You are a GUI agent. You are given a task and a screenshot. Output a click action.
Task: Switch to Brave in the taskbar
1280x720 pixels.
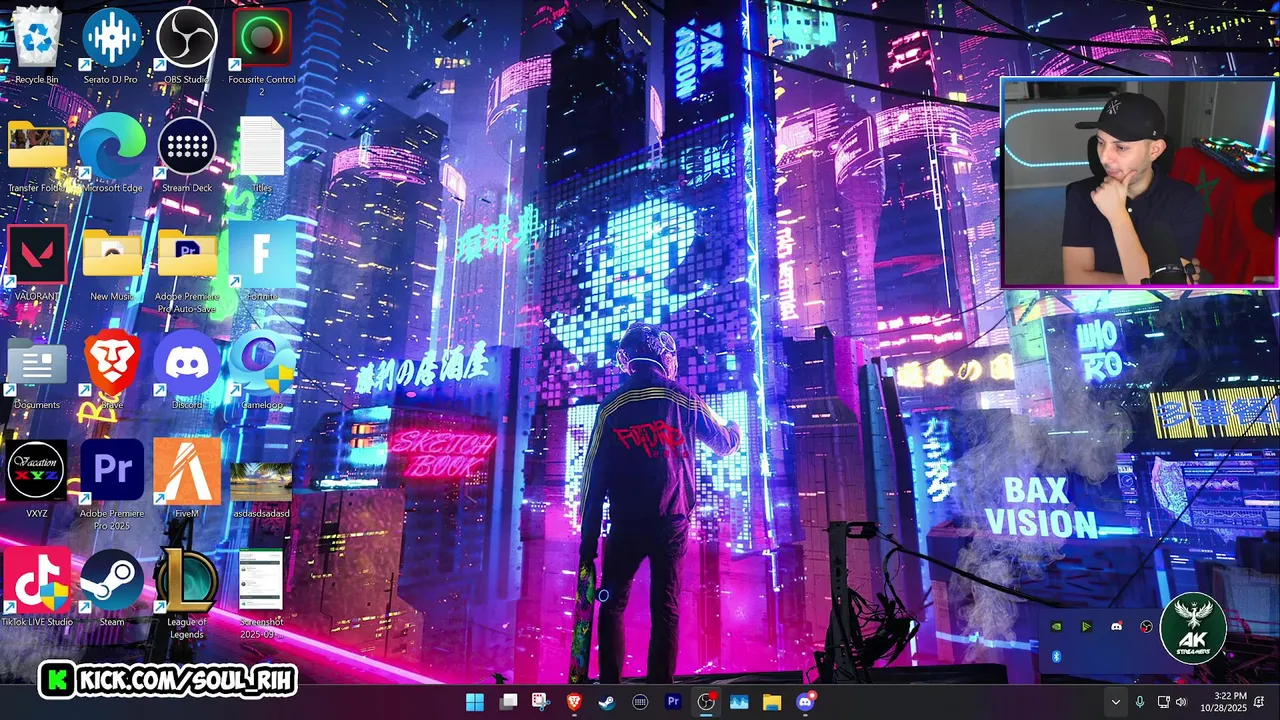tap(574, 702)
